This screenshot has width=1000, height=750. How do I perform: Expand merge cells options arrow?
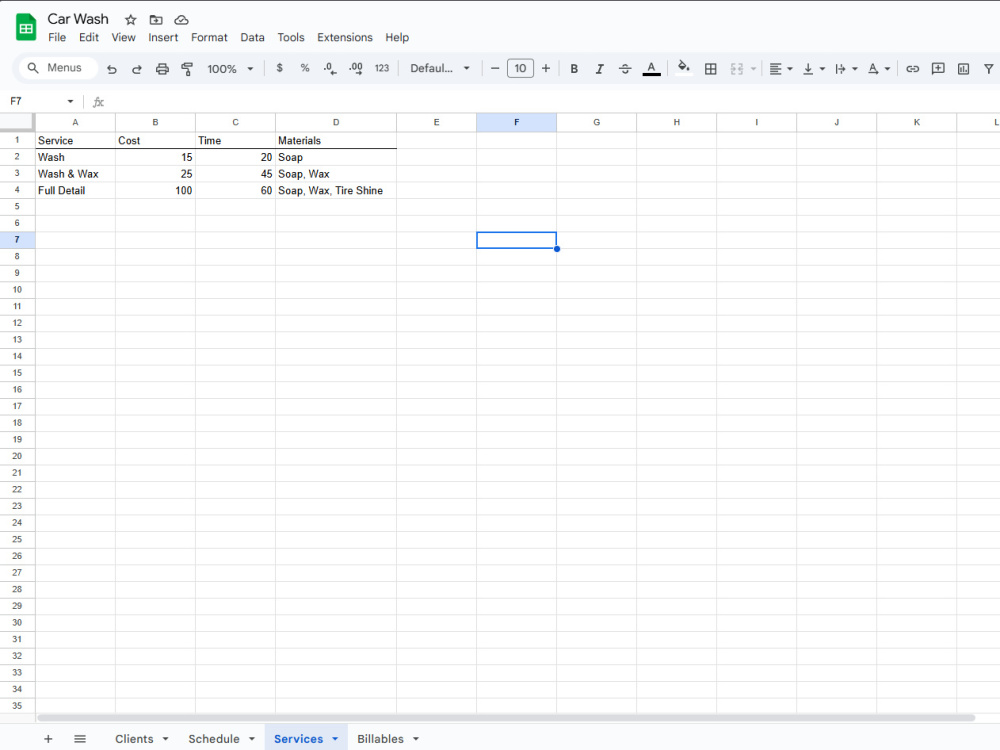[x=753, y=69]
